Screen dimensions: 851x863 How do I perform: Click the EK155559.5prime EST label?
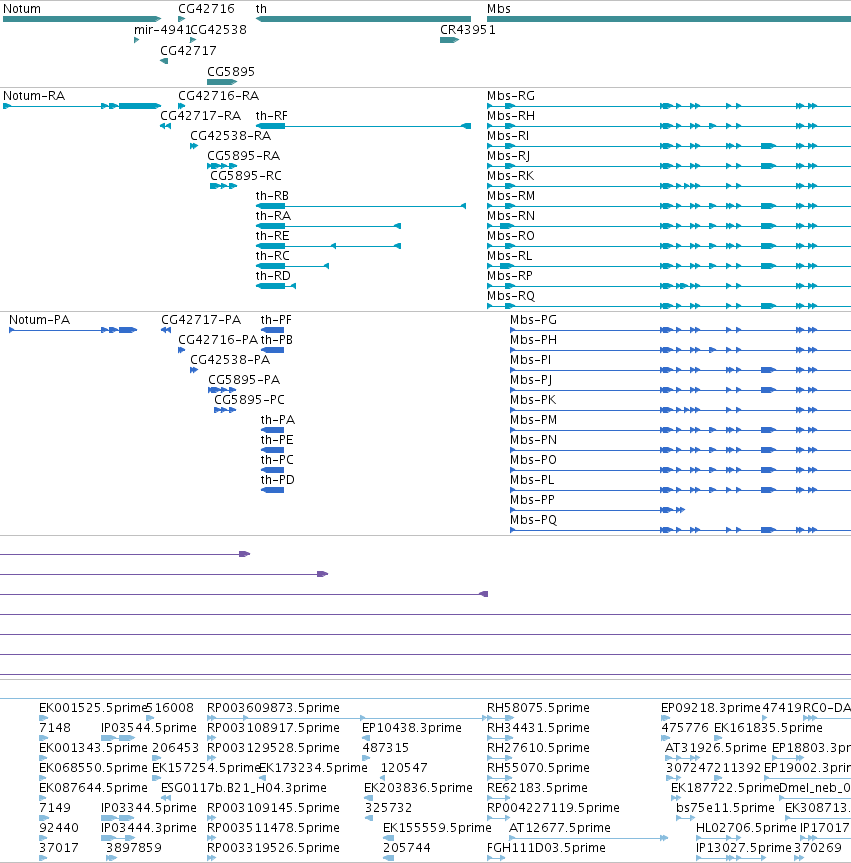437,828
